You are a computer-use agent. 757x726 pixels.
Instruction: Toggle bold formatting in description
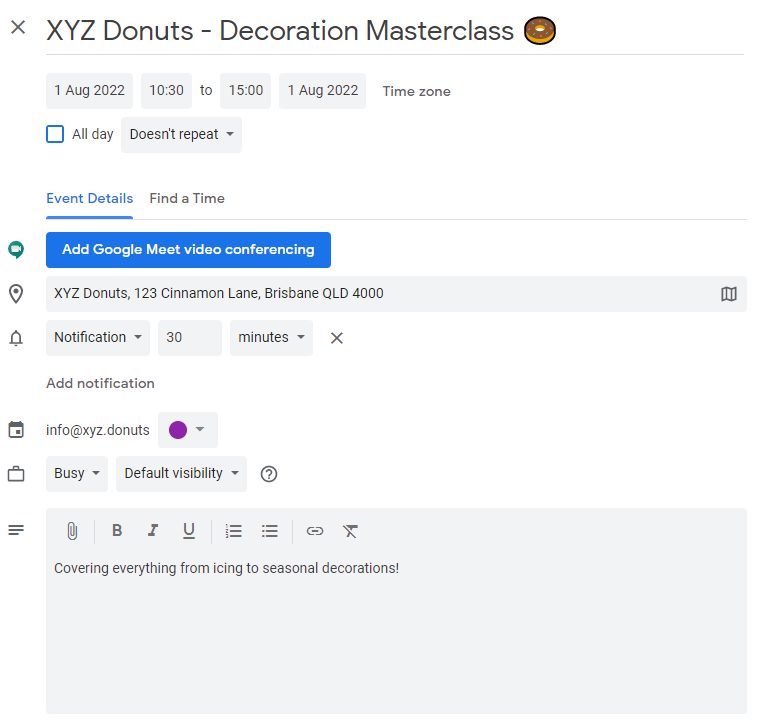(117, 531)
